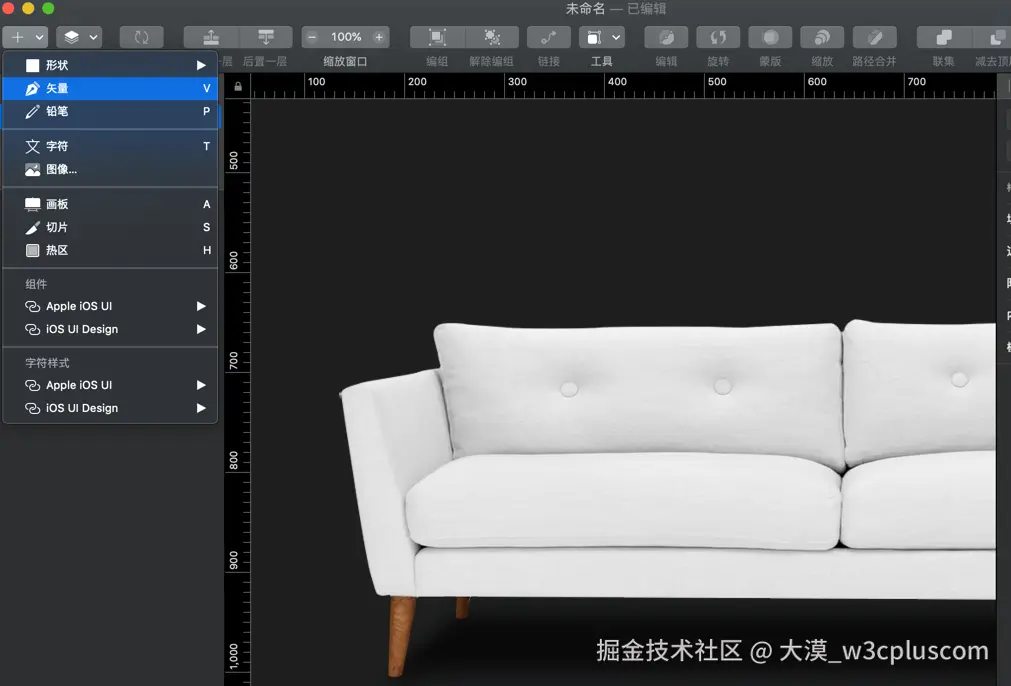The image size is (1011, 686).
Task: Click the 解除编组 ungroup icon
Action: click(x=492, y=37)
